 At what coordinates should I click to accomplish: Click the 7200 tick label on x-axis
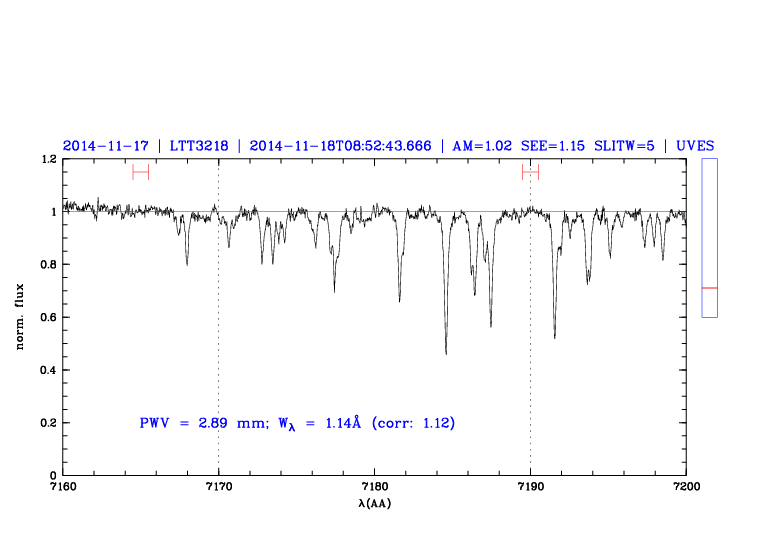pos(685,487)
